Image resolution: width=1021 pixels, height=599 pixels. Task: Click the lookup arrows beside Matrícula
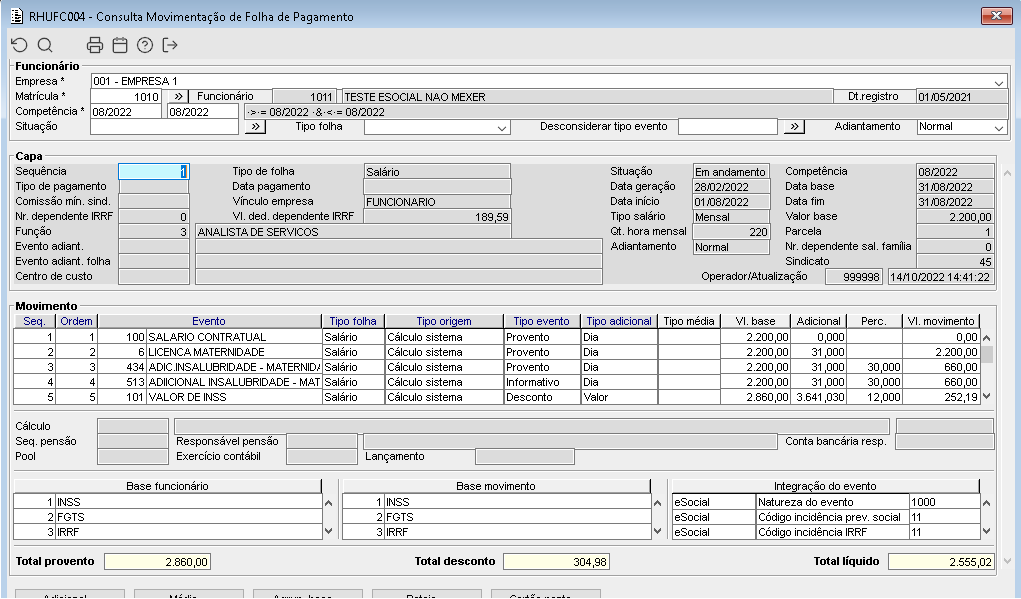(175, 97)
